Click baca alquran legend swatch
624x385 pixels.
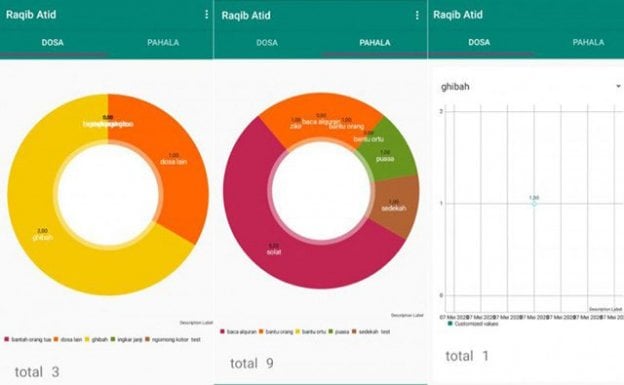click(x=222, y=332)
